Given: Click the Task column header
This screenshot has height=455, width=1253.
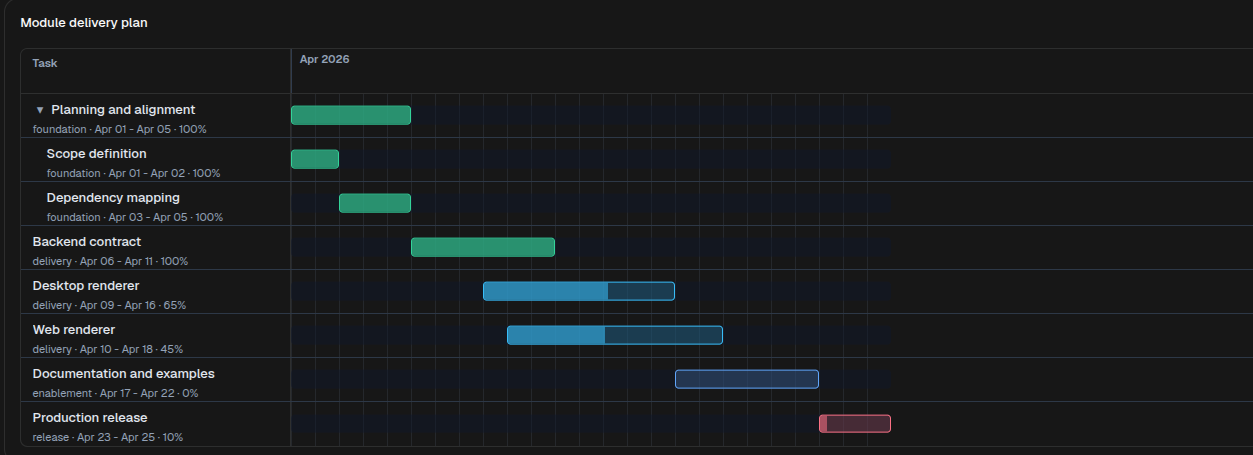Looking at the screenshot, I should (x=45, y=63).
